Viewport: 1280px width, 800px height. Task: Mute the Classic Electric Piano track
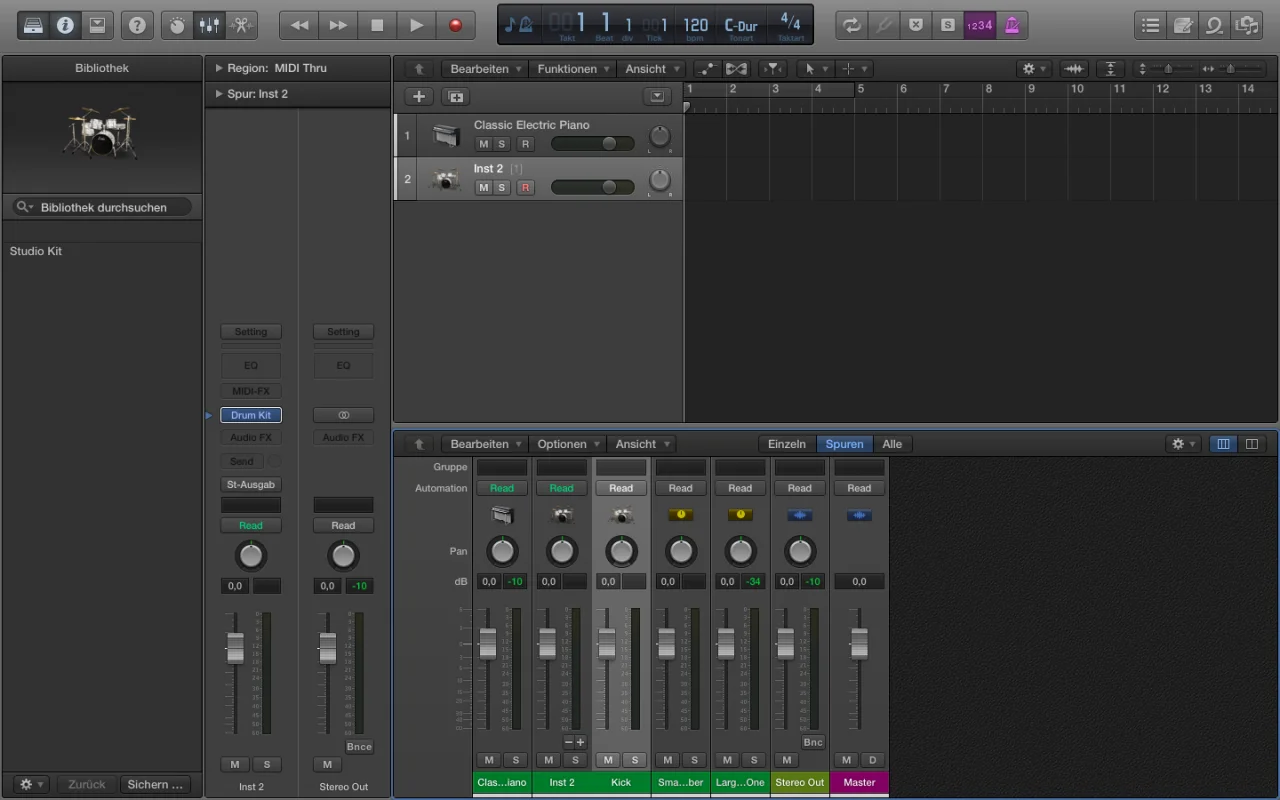coord(484,144)
